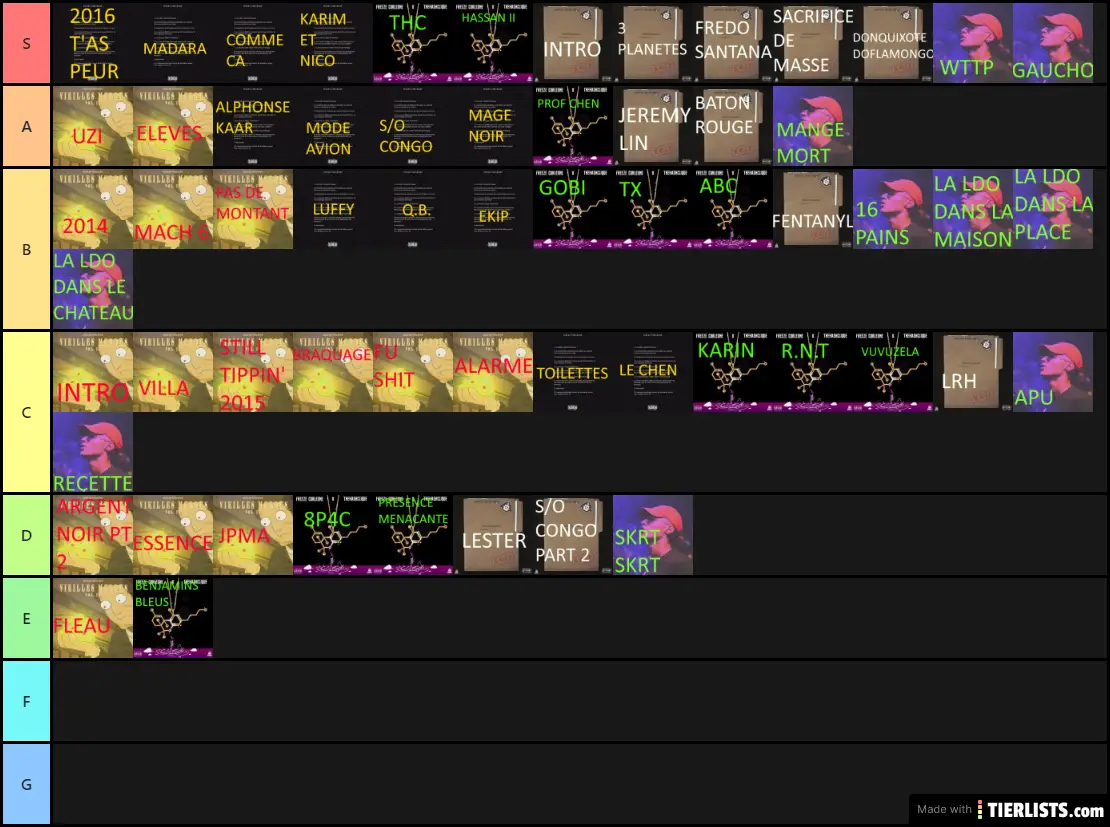Select the SKRT SKRT tile

click(653, 535)
